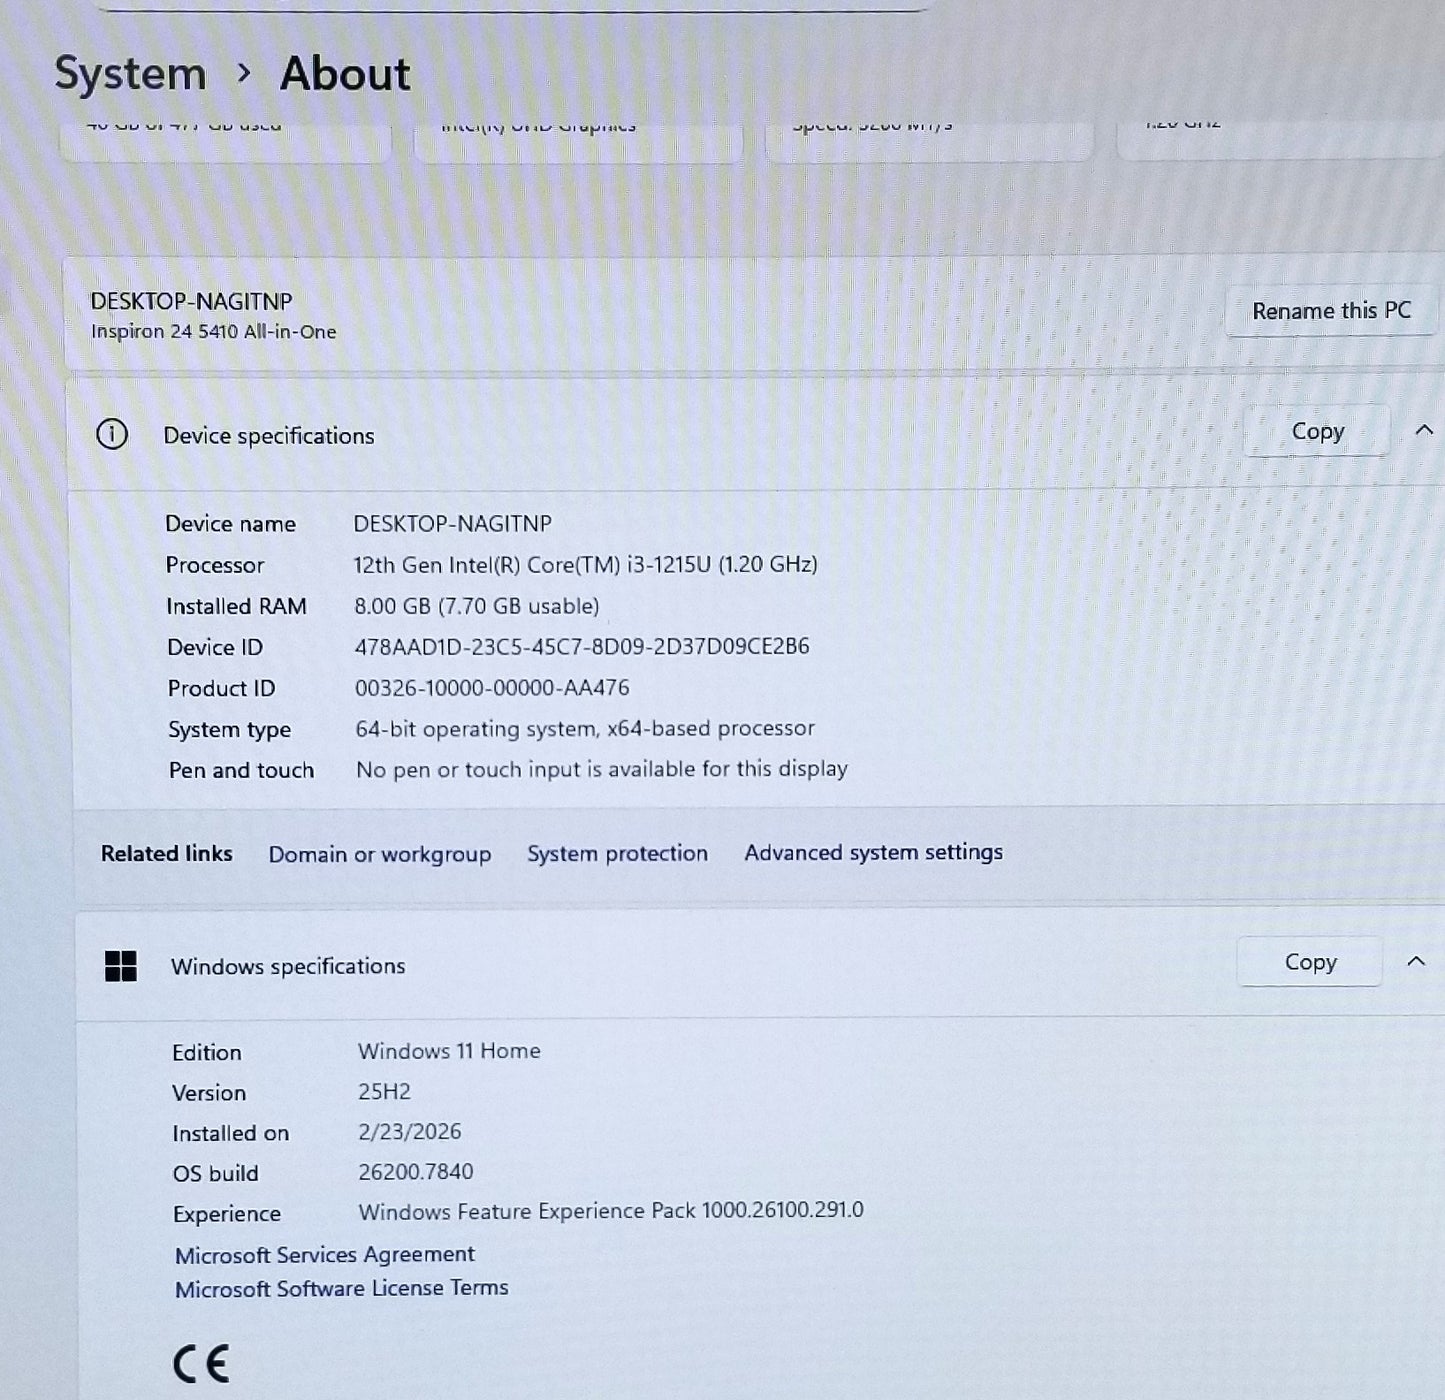Click the info icon beside Device specifications
The image size is (1445, 1400).
[x=113, y=435]
